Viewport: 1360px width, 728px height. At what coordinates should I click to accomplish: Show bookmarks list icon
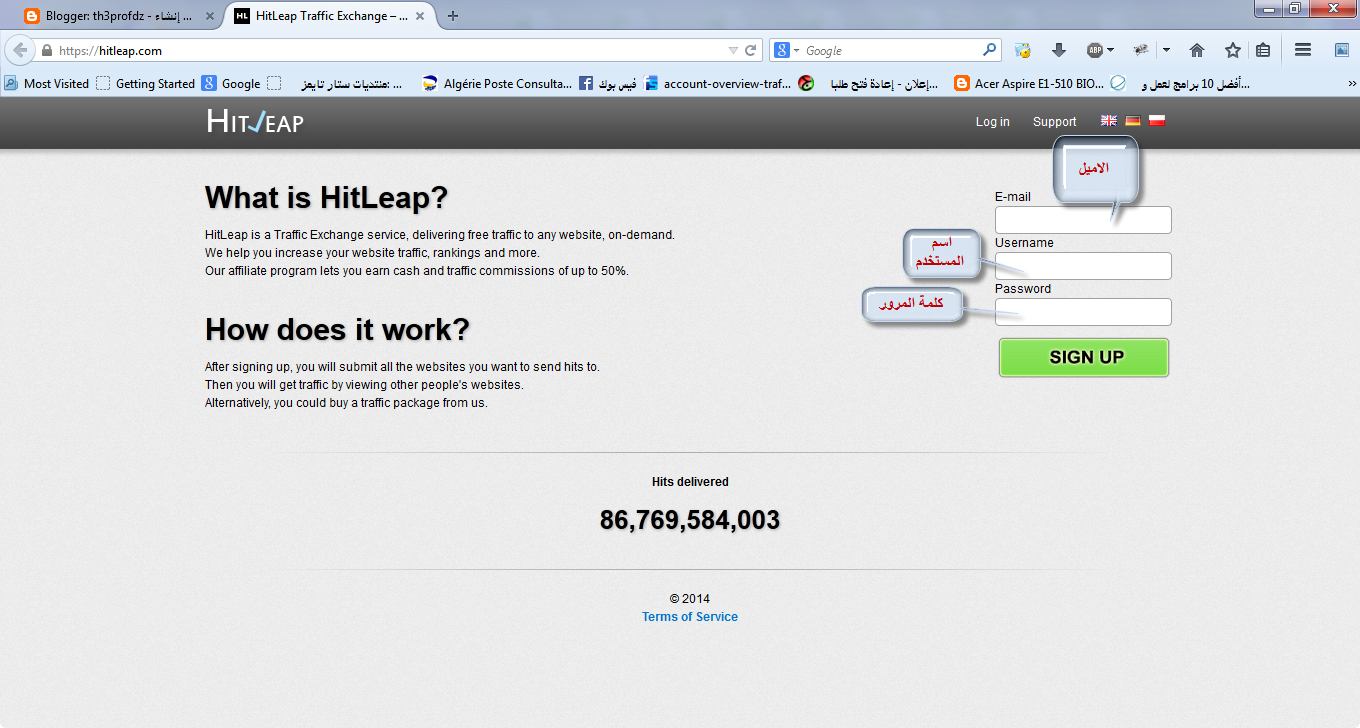[x=1263, y=50]
